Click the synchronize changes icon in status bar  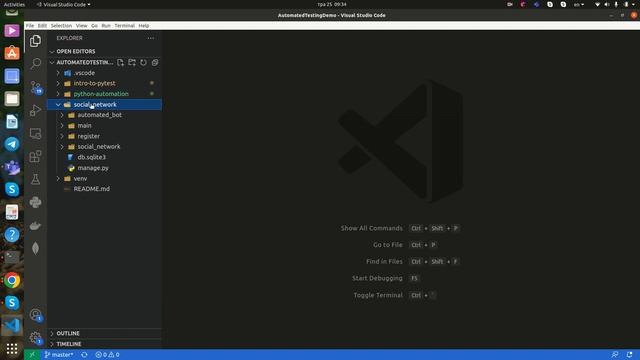click(x=84, y=355)
